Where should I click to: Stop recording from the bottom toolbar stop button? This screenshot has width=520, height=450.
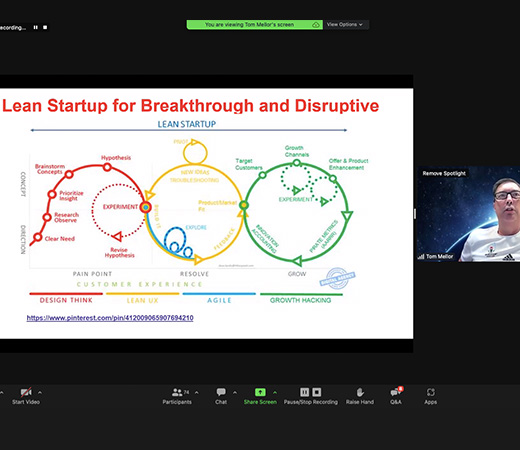(x=317, y=392)
